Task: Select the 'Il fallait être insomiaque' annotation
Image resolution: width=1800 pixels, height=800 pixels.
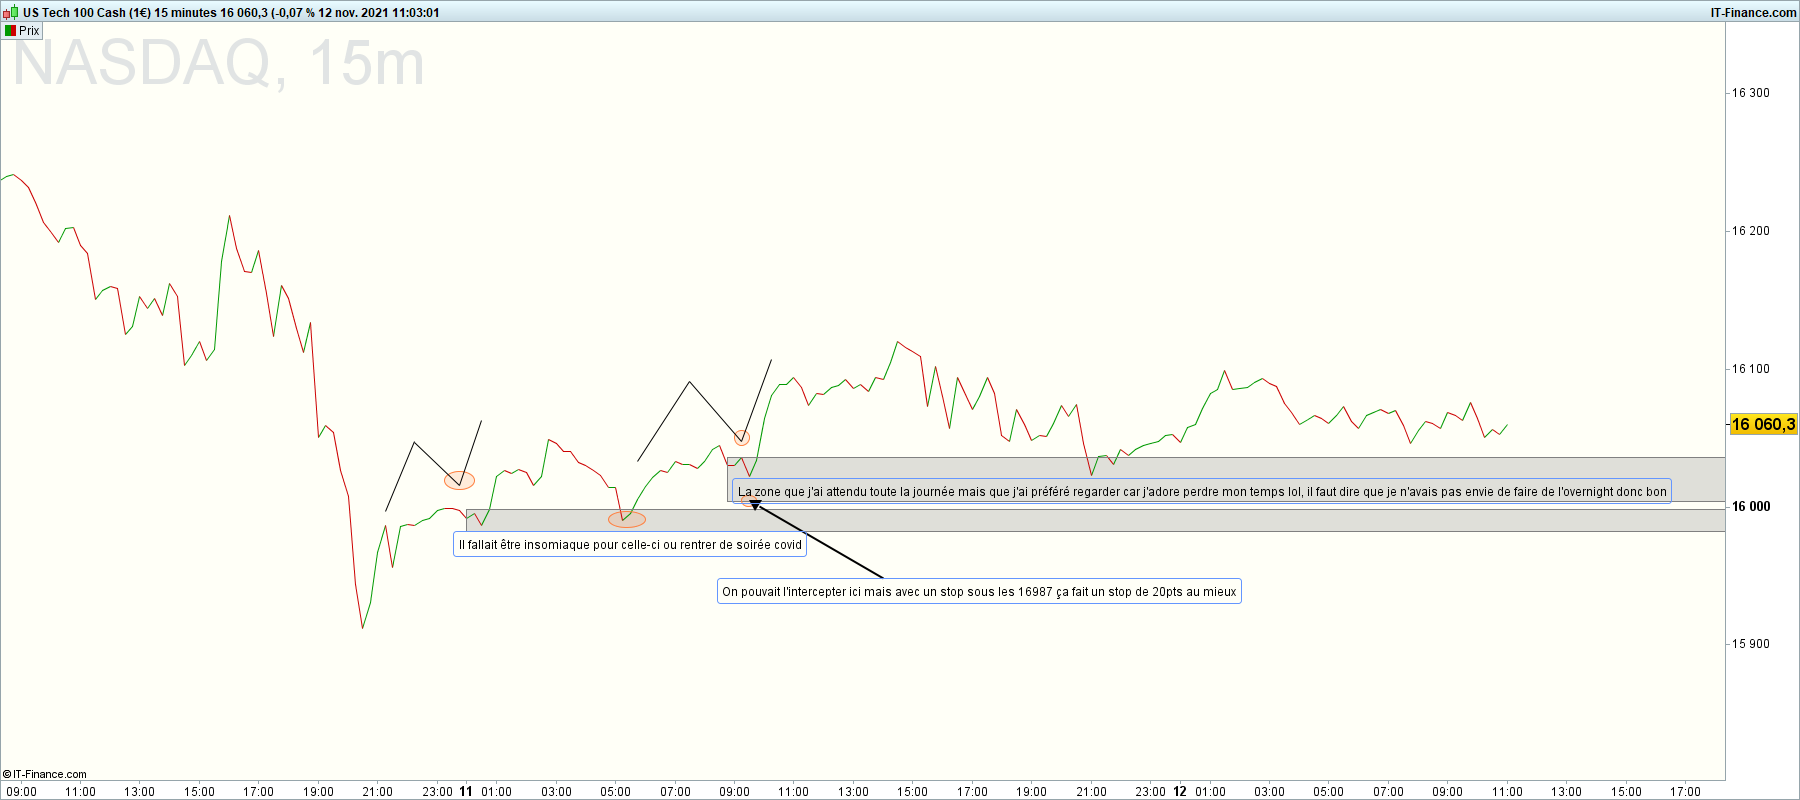Action: (630, 545)
